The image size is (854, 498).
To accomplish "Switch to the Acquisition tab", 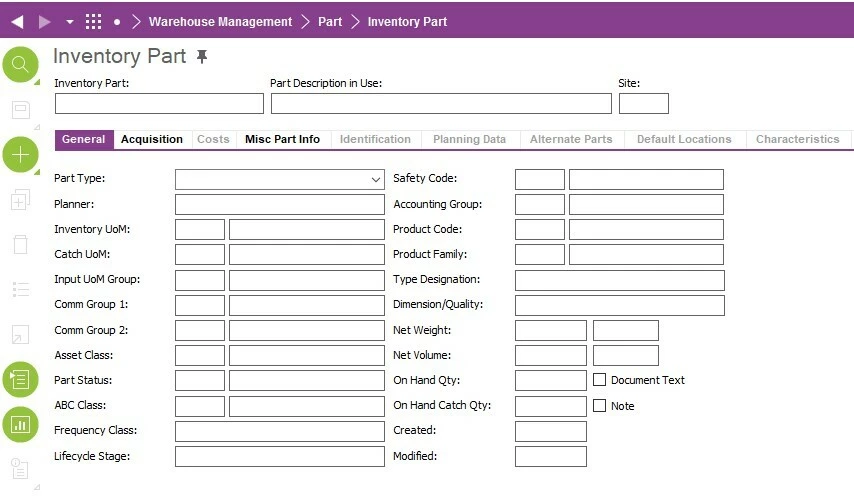I will (x=152, y=139).
